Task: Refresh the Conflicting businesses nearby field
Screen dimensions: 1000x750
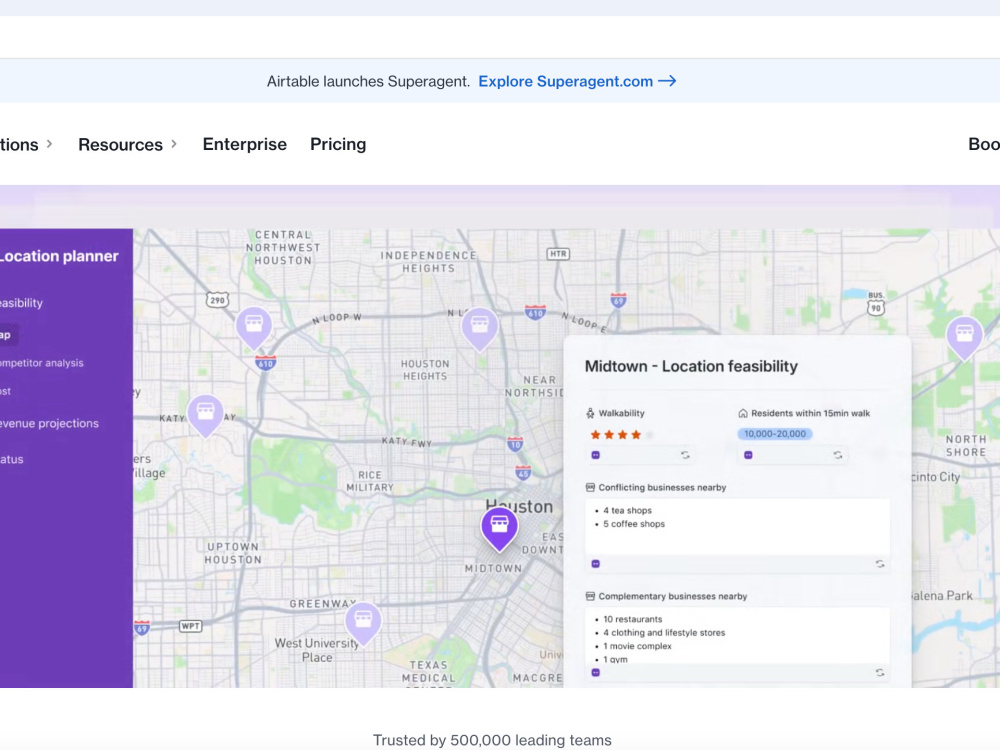Action: click(x=879, y=564)
